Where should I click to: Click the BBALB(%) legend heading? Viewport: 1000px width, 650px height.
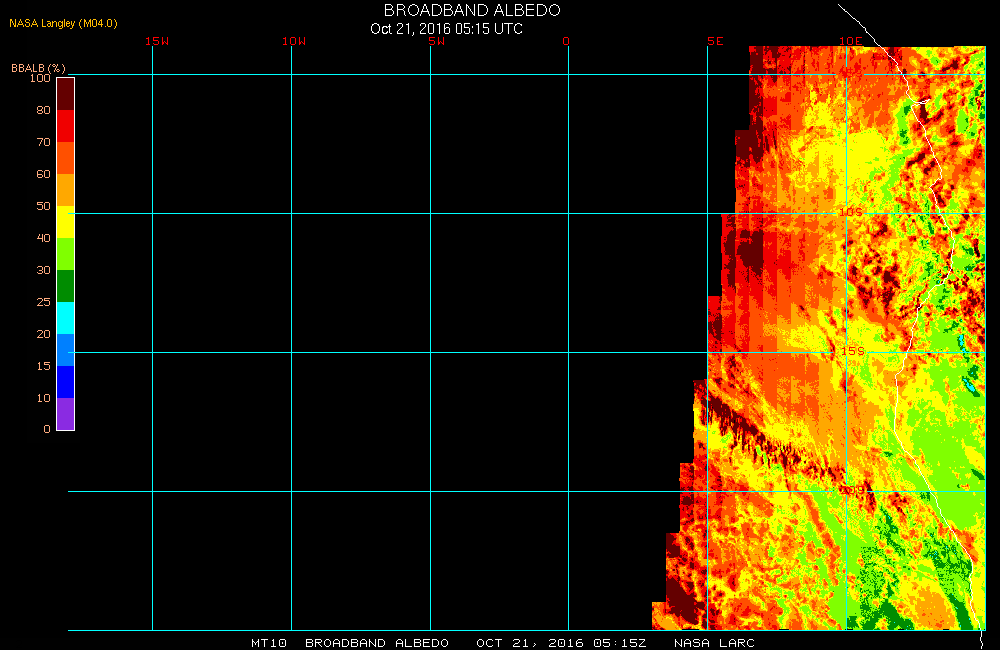[38, 68]
